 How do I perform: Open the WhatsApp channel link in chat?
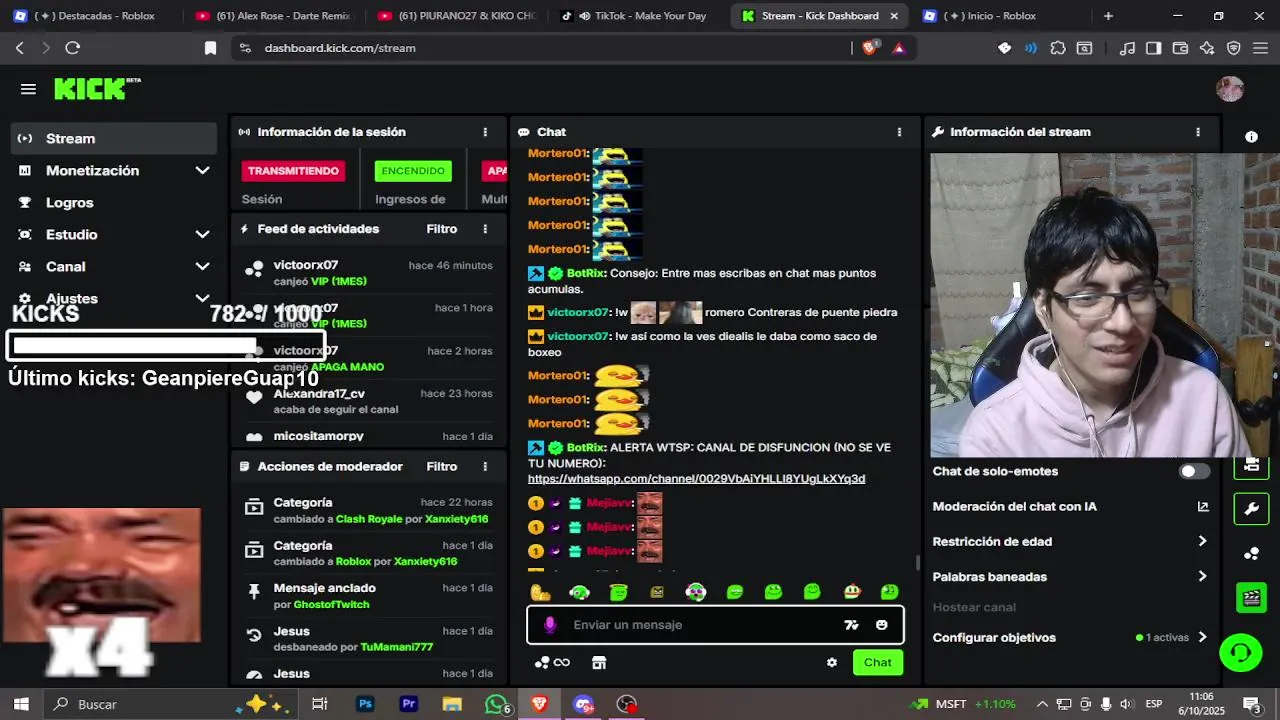click(696, 479)
